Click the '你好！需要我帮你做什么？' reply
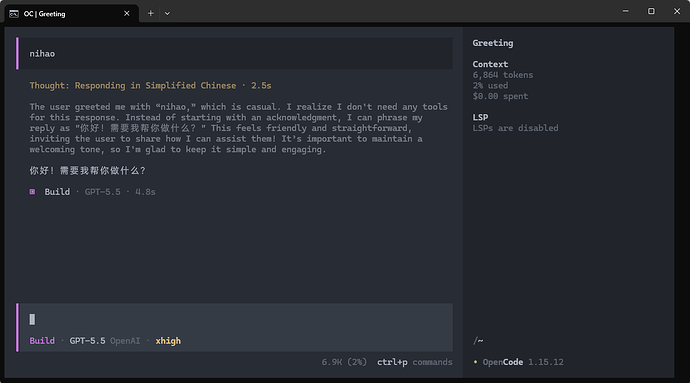690x383 pixels. pos(87,170)
